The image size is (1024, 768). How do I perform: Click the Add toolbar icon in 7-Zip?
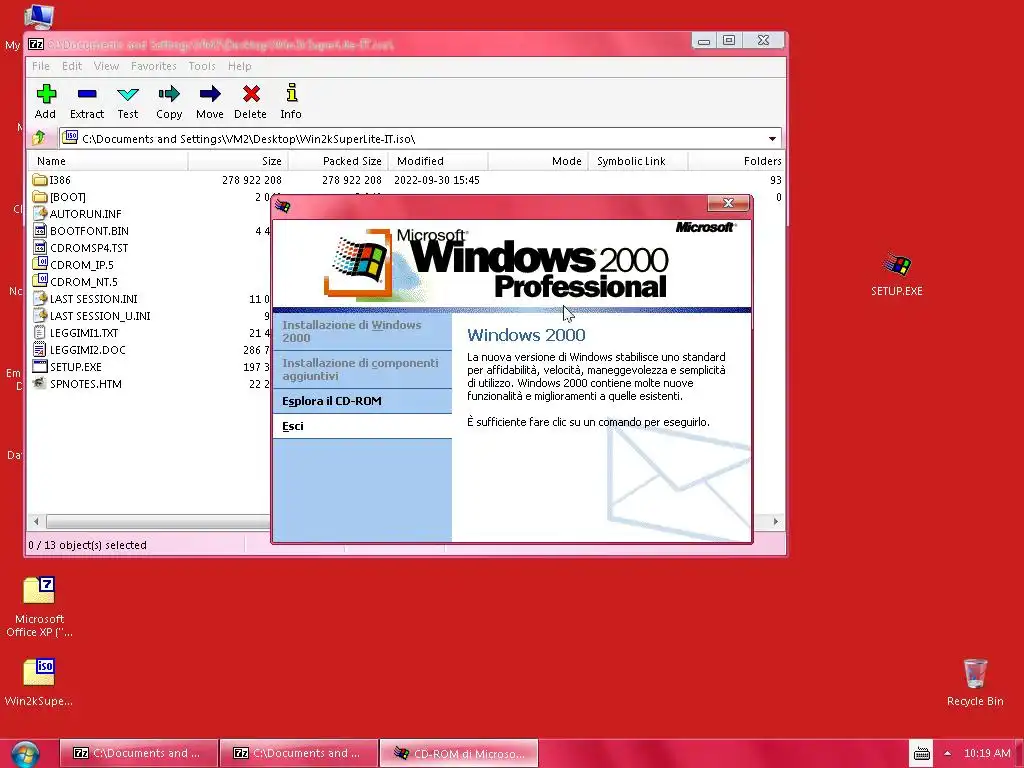[x=46, y=94]
